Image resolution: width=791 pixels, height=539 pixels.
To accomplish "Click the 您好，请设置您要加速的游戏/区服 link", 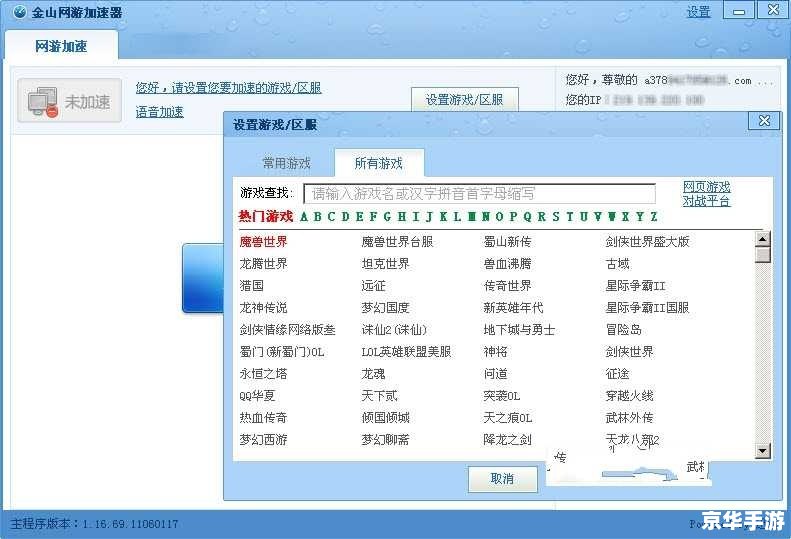I will [x=228, y=88].
